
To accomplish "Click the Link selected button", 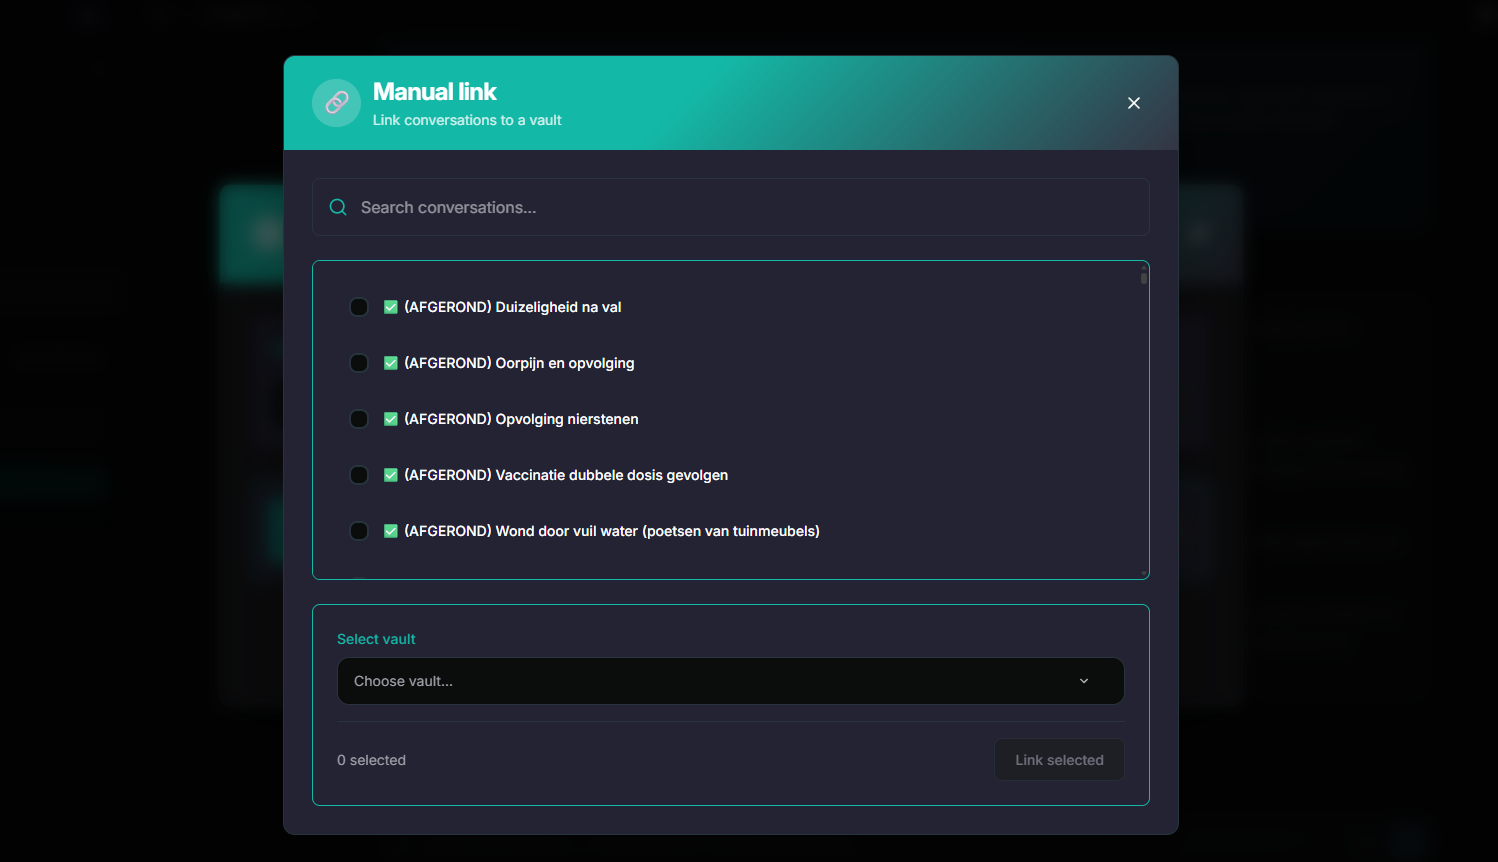I will [x=1059, y=760].
